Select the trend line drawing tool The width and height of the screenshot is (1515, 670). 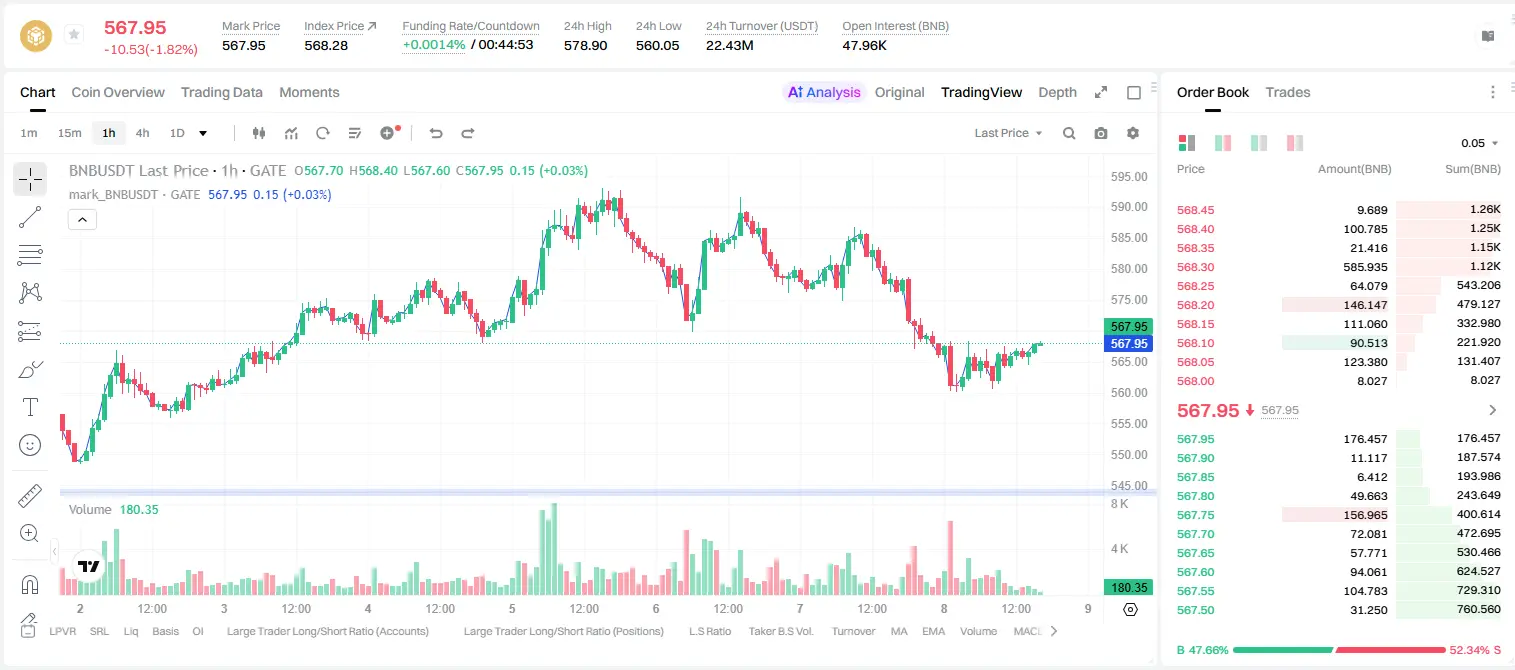[x=30, y=217]
